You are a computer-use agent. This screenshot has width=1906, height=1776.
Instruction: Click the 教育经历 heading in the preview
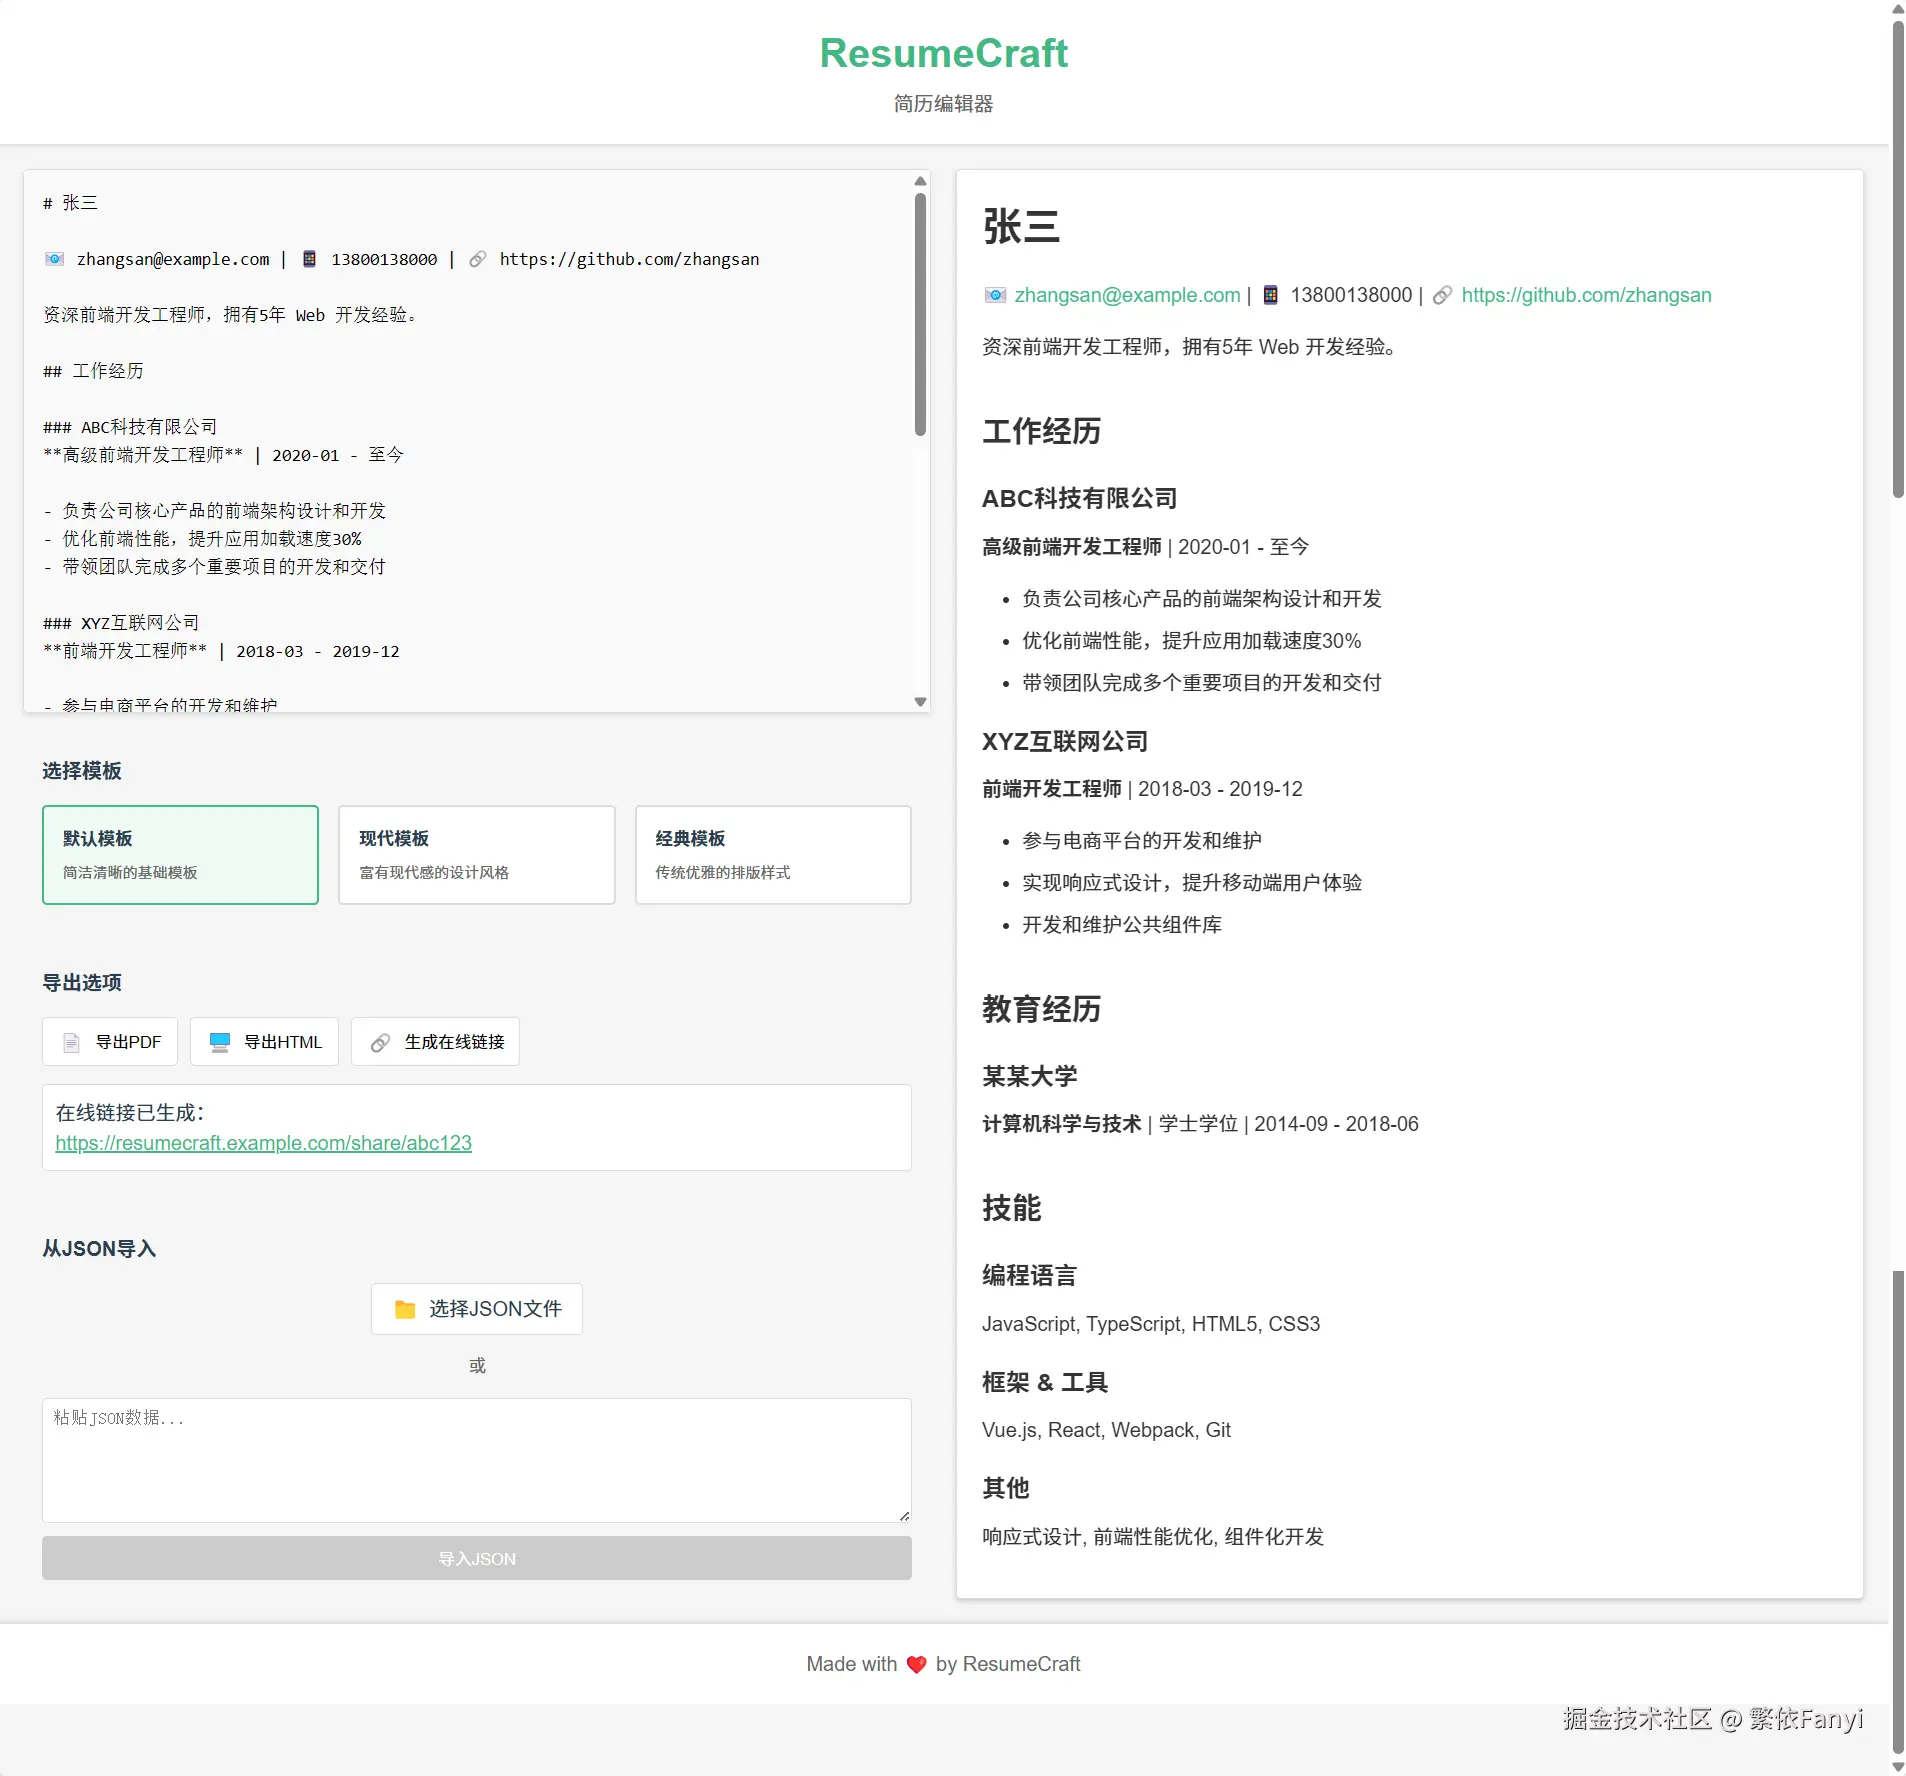(x=1041, y=1010)
